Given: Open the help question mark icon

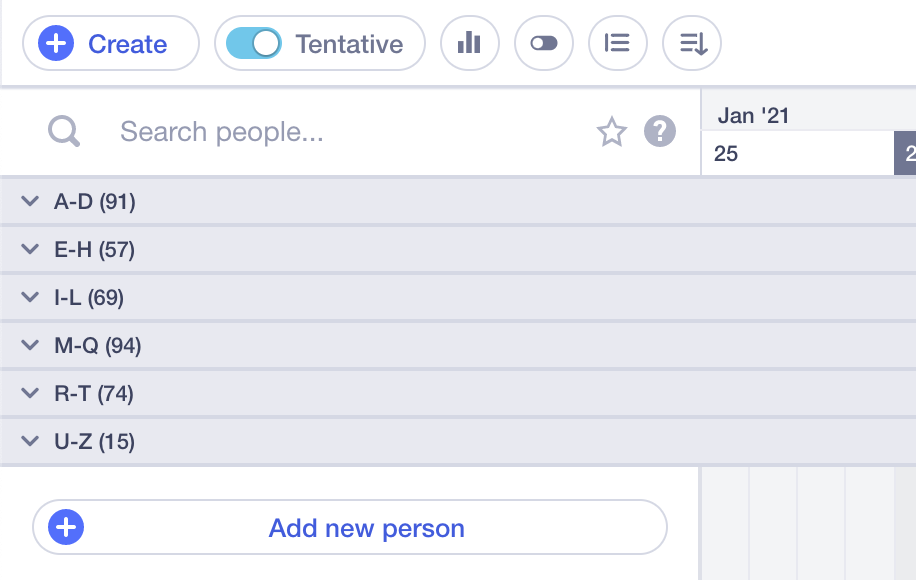Looking at the screenshot, I should [660, 131].
